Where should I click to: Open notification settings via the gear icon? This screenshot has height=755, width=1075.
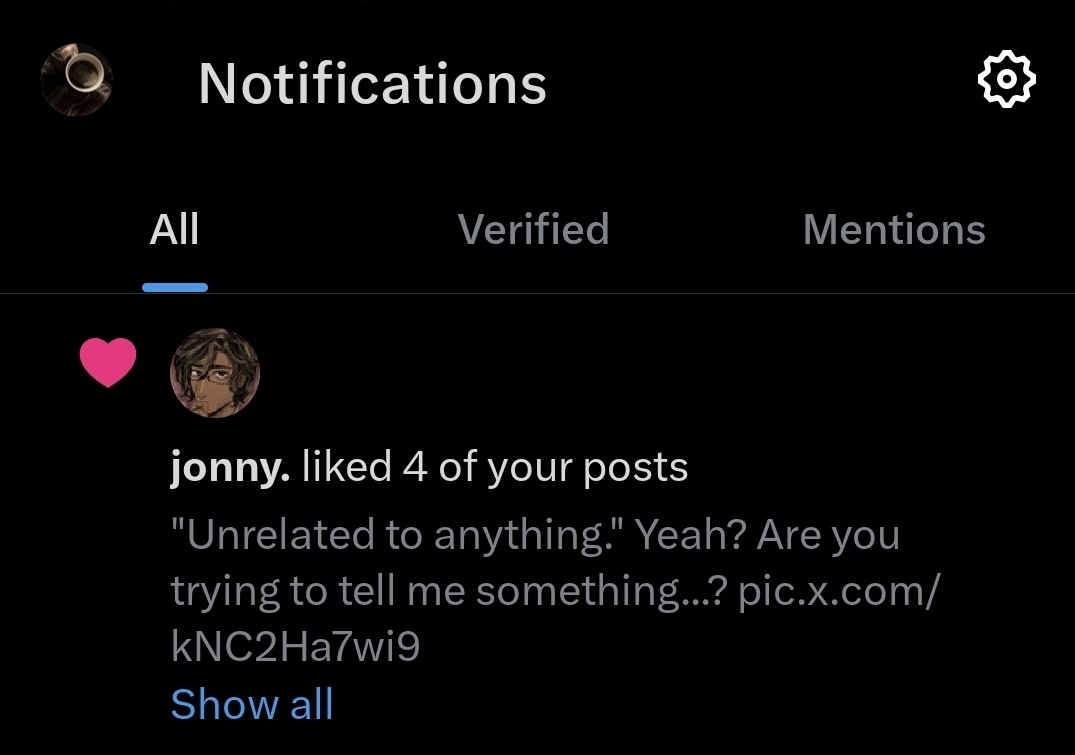tap(1006, 79)
